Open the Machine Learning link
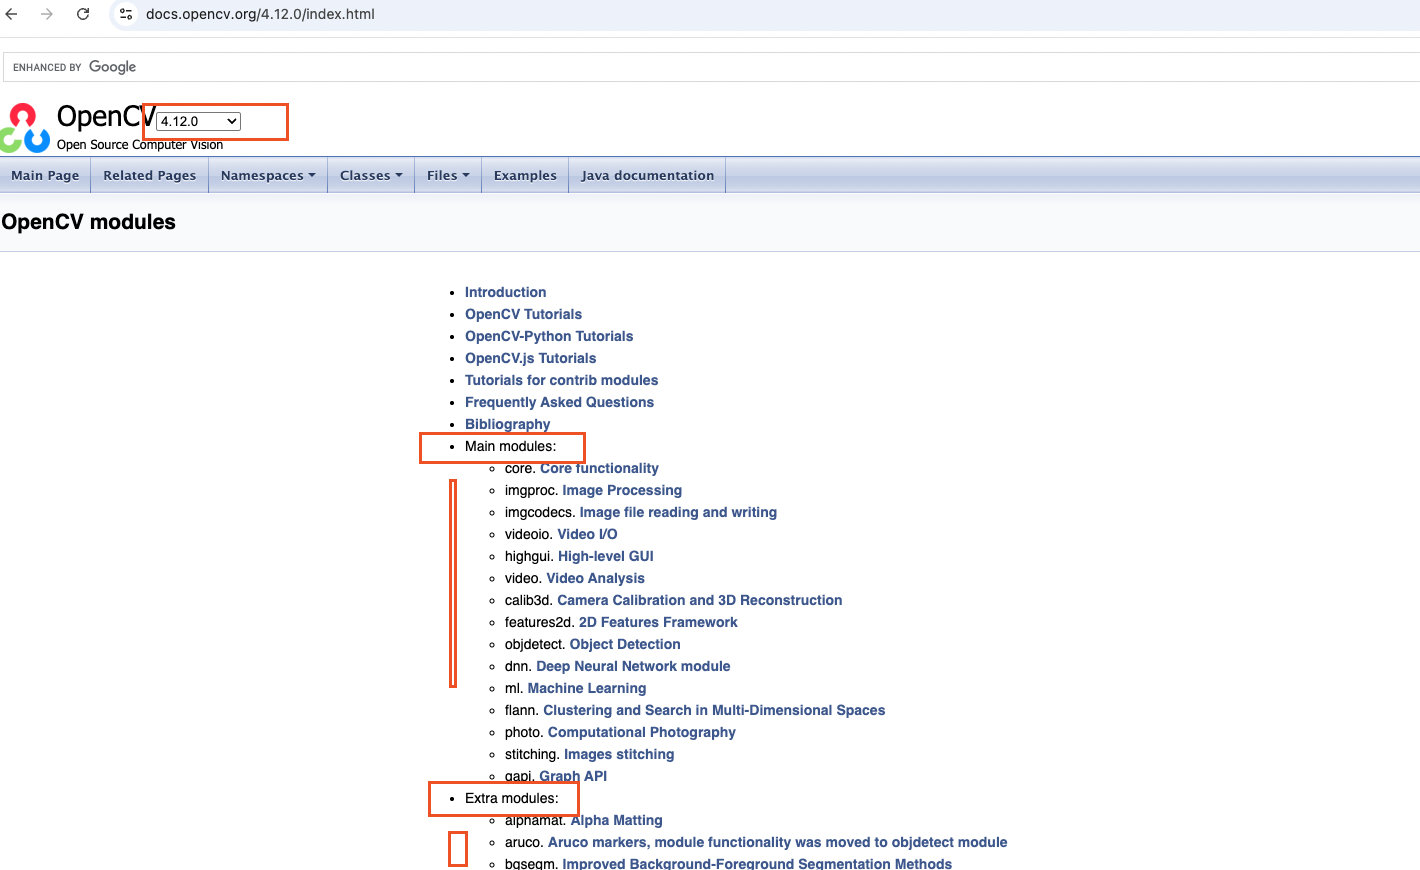 pyautogui.click(x=587, y=688)
